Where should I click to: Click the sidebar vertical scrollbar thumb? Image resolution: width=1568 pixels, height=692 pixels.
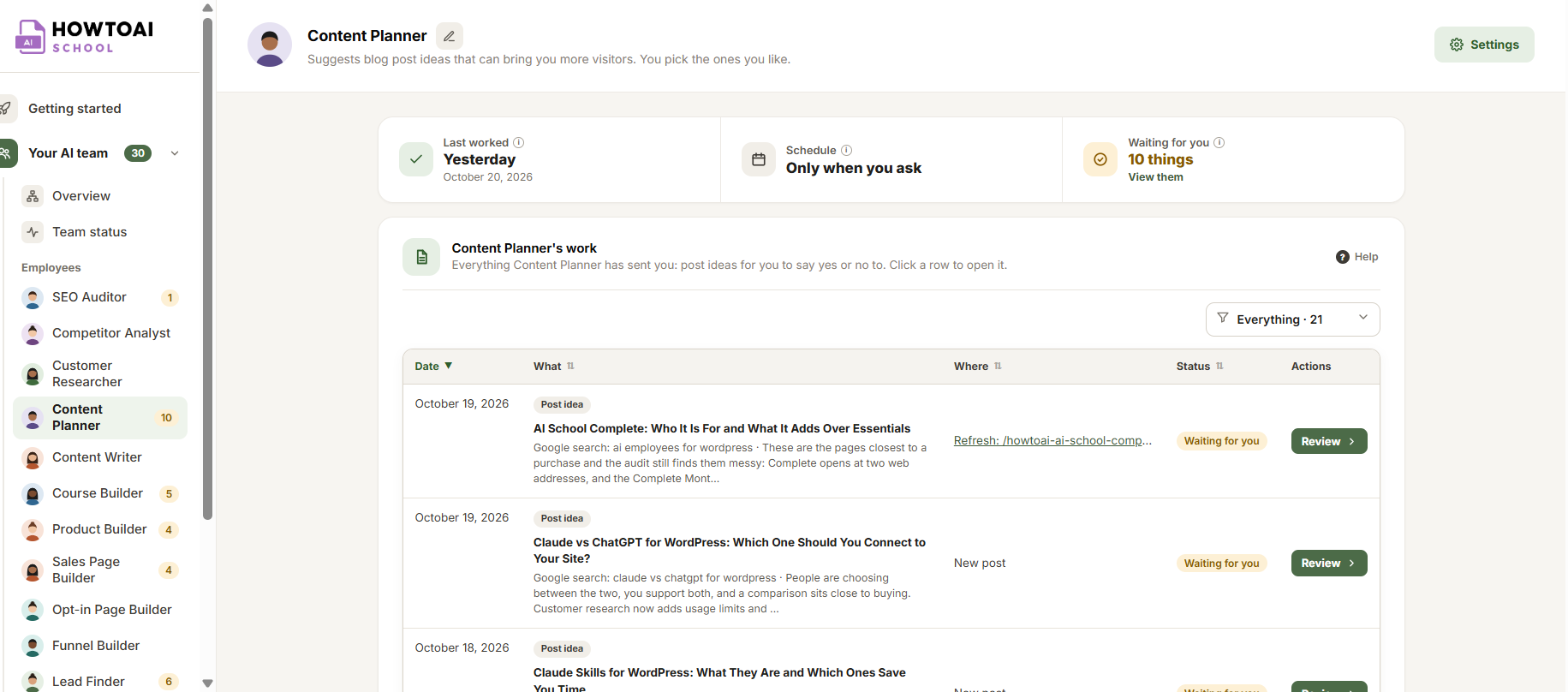(207, 268)
